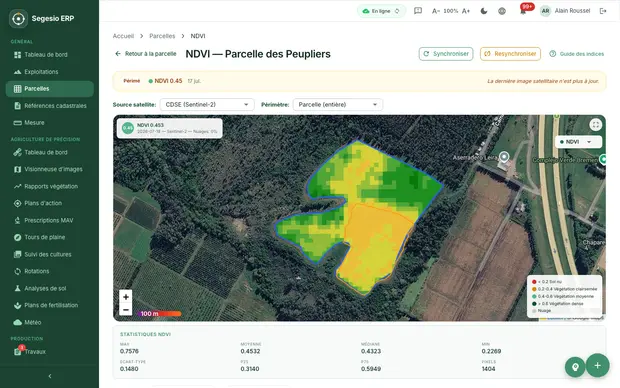The height and width of the screenshot is (388, 620).
Task: Click the Rotations cycle icon
Action: pos(17,271)
